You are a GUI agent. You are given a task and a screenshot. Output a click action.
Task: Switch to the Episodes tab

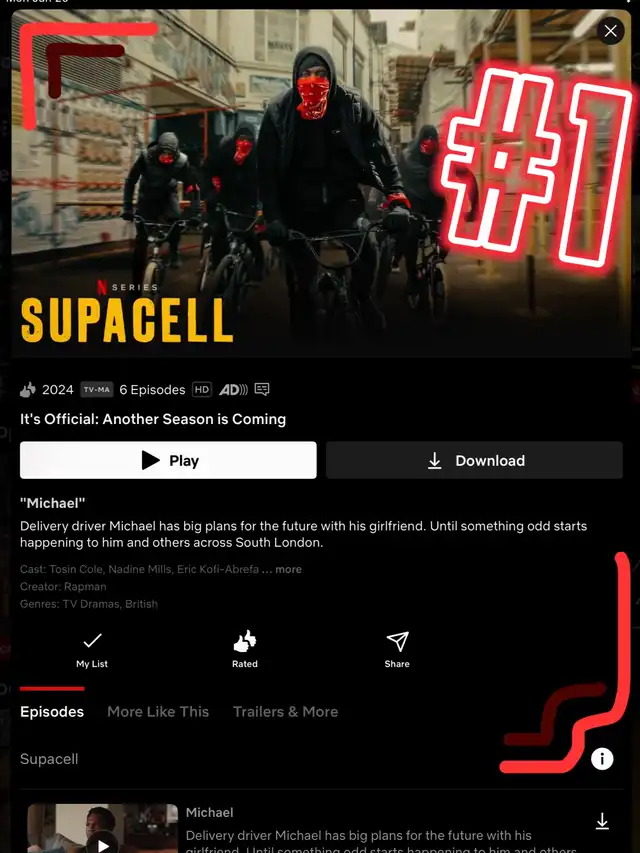click(52, 712)
